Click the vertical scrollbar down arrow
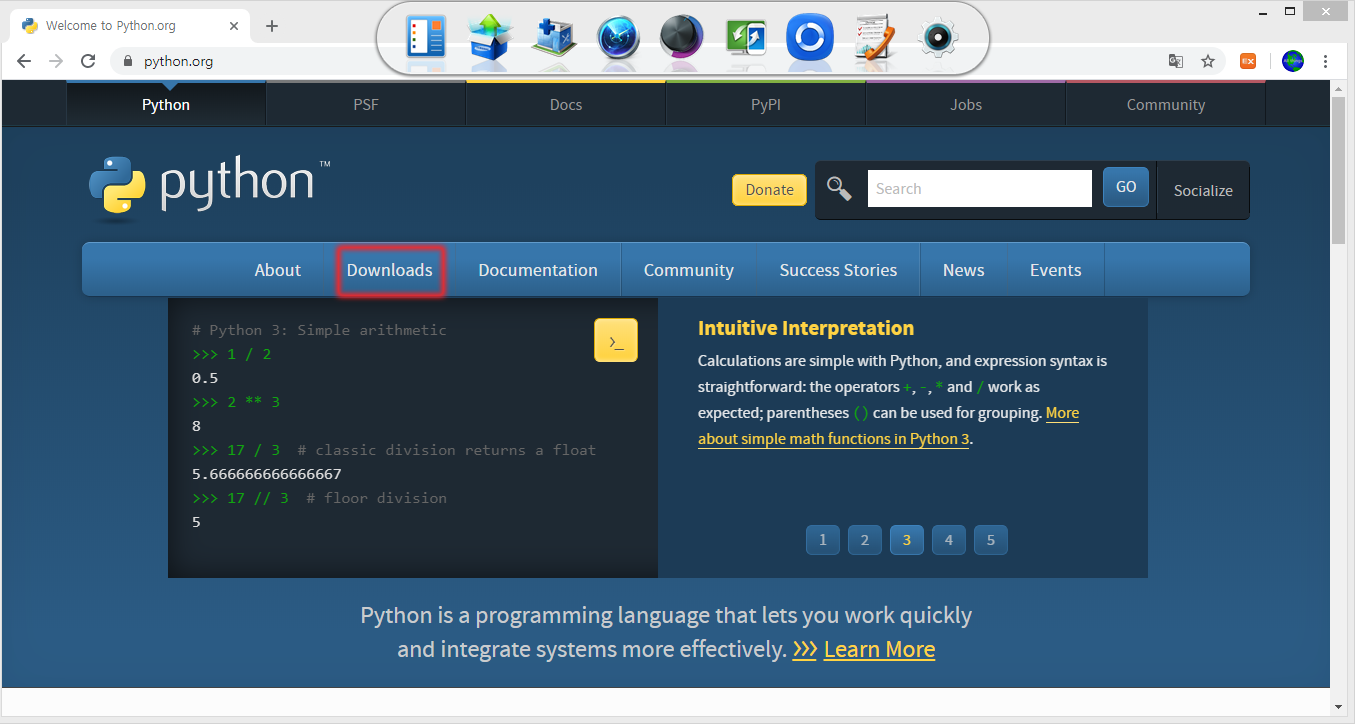This screenshot has height=724, width=1355. tap(1338, 706)
